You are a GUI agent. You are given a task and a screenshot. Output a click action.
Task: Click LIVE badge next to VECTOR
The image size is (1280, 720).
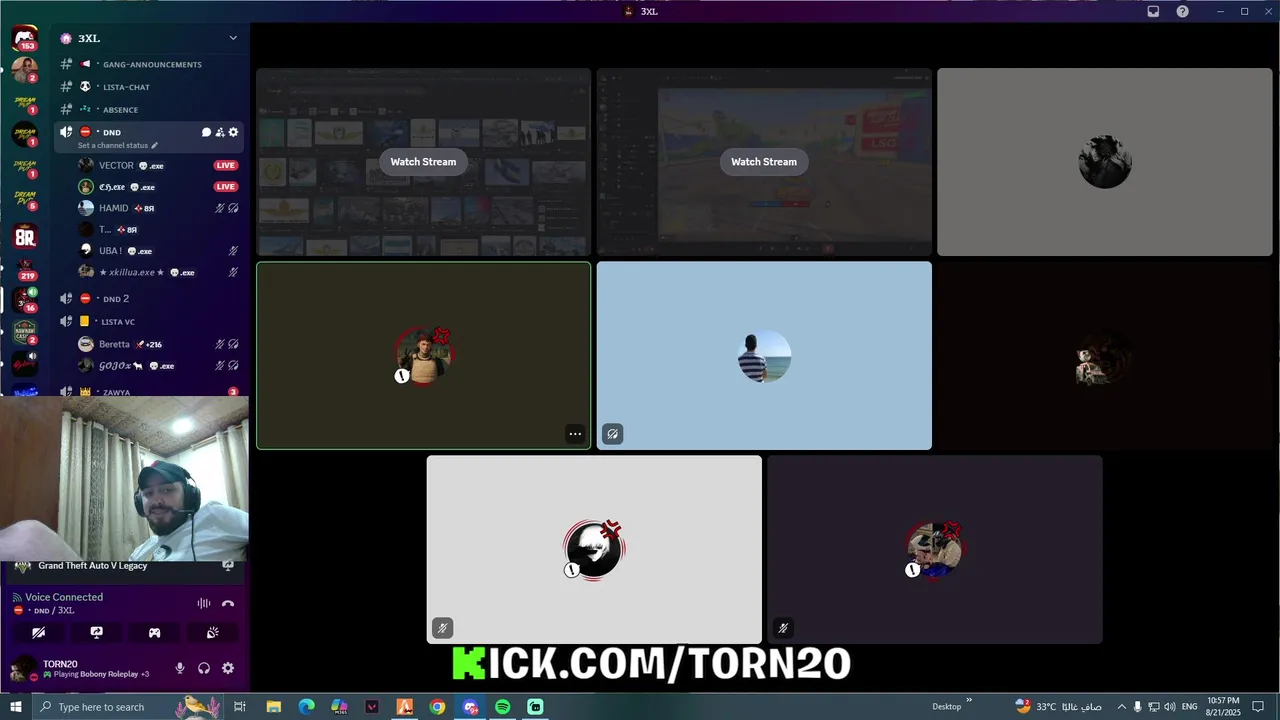226,165
